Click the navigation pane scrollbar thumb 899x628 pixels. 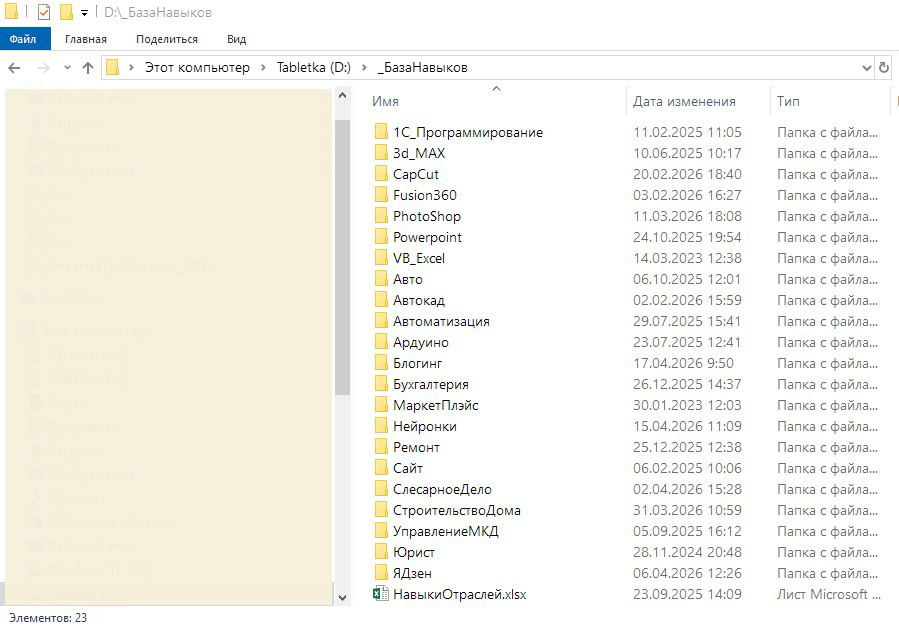click(342, 257)
